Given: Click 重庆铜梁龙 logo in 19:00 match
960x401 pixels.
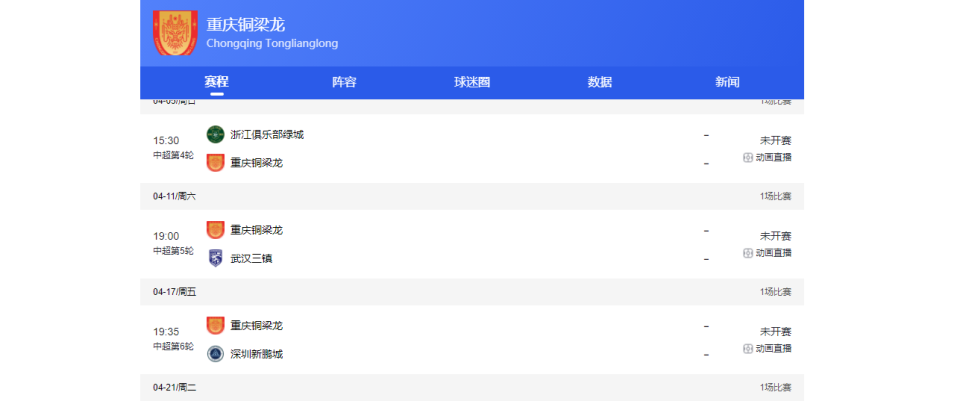Looking at the screenshot, I should (215, 230).
